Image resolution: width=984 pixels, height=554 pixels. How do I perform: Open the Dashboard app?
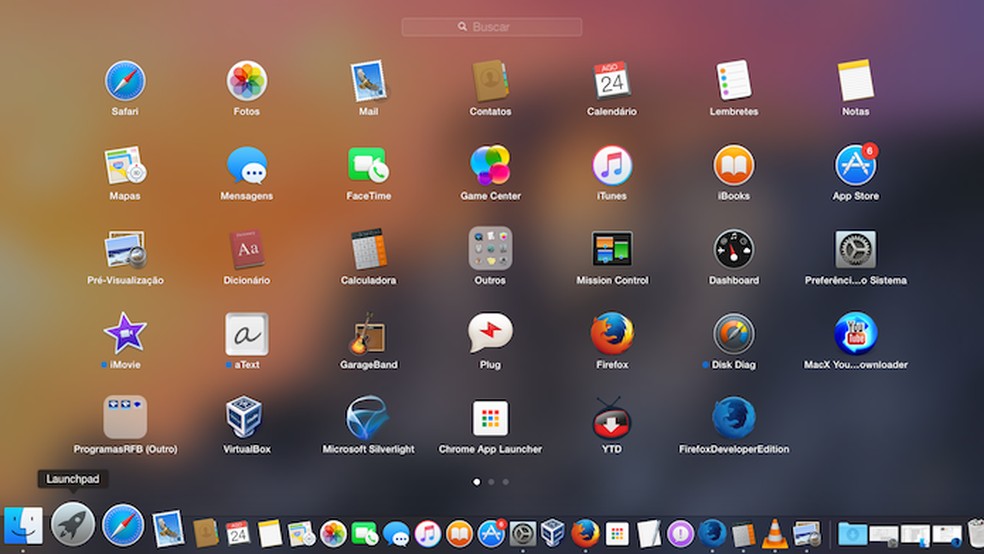click(x=734, y=250)
